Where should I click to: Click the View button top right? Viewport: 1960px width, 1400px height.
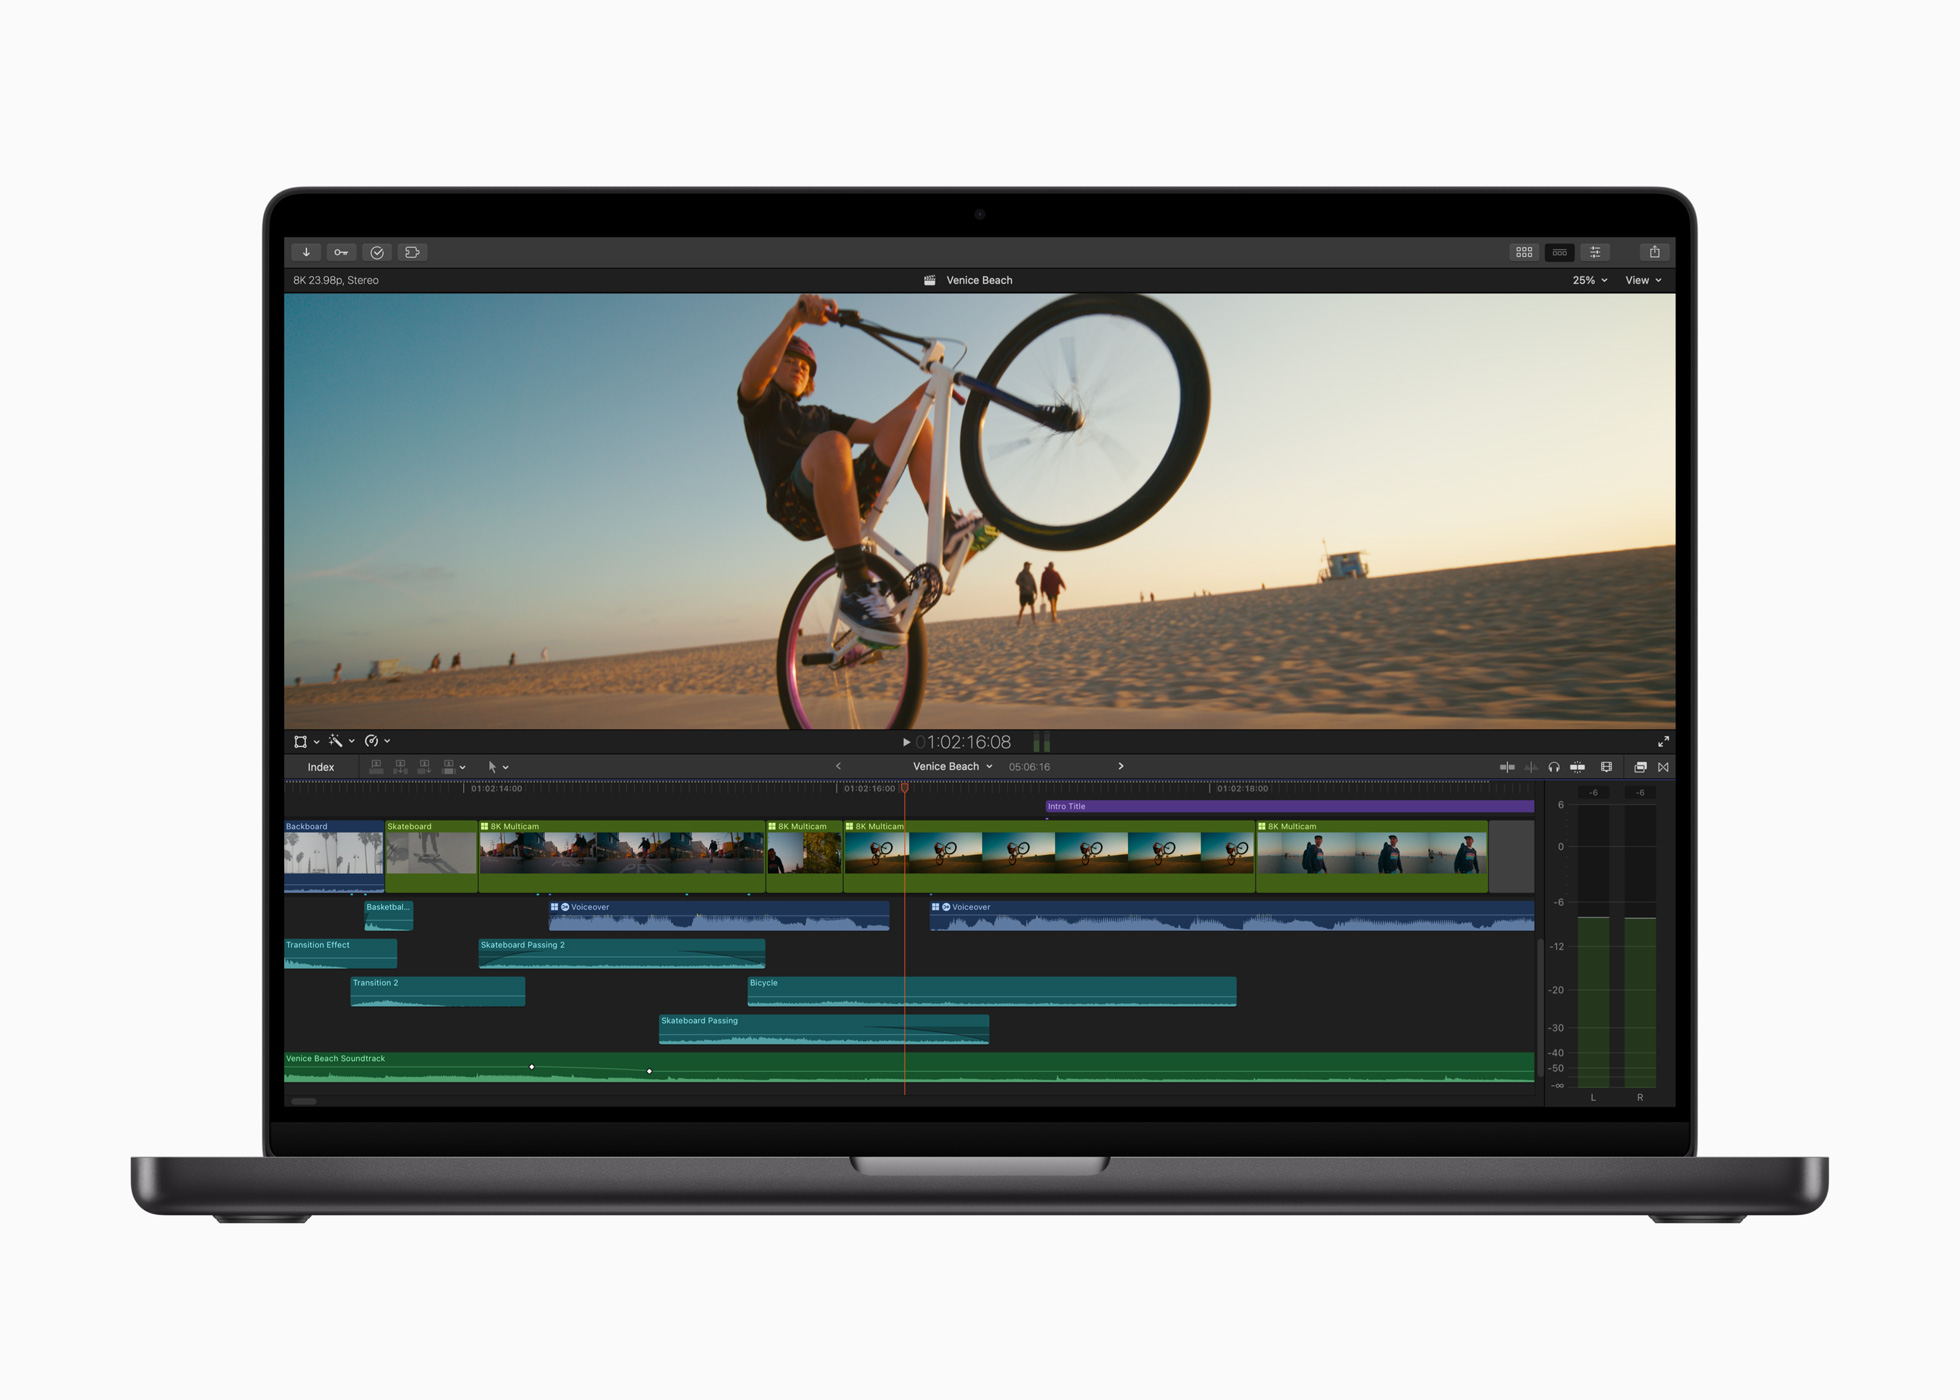coord(1643,279)
